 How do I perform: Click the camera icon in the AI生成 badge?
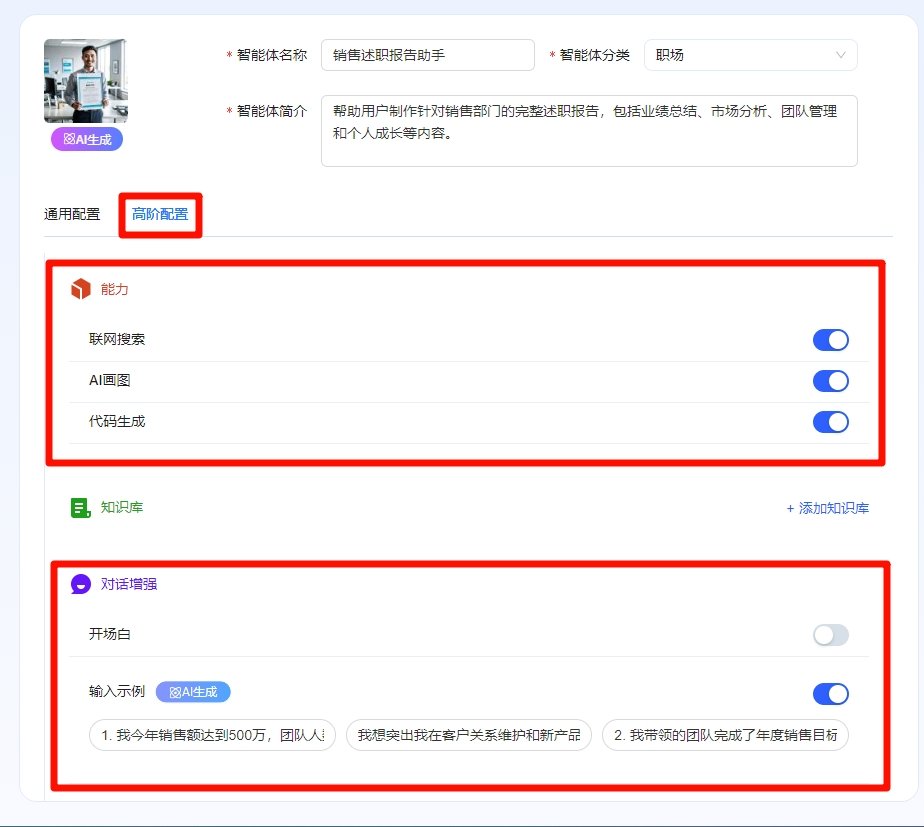point(69,138)
